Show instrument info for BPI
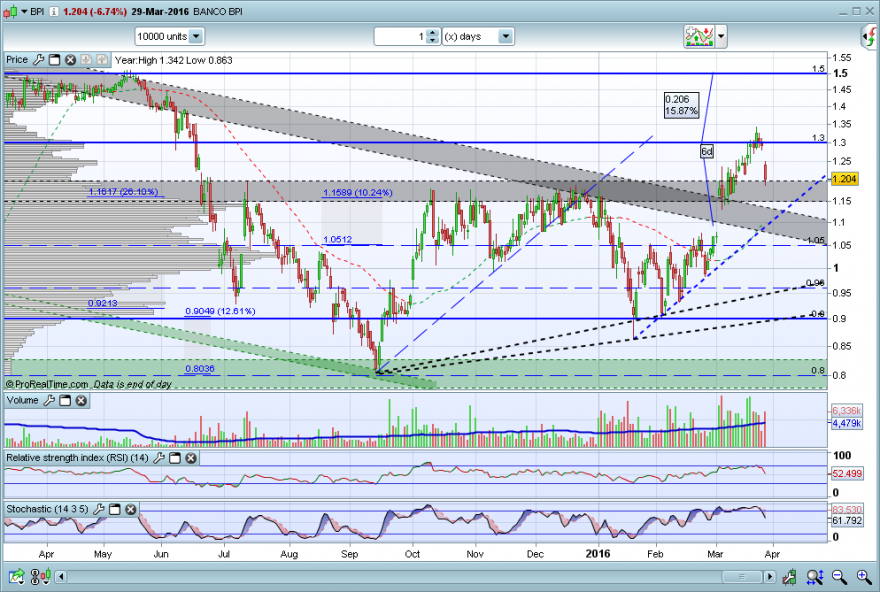Image resolution: width=880 pixels, height=592 pixels. [54, 12]
